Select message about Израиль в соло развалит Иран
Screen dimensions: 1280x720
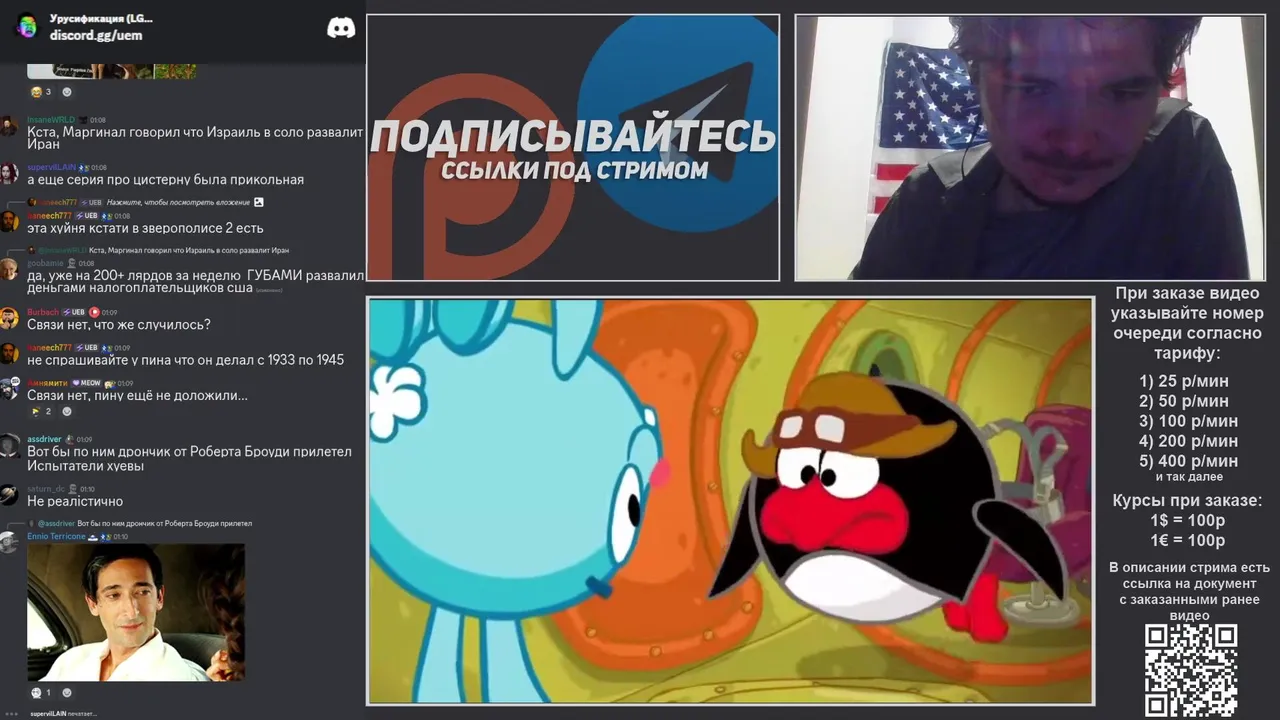tap(195, 138)
